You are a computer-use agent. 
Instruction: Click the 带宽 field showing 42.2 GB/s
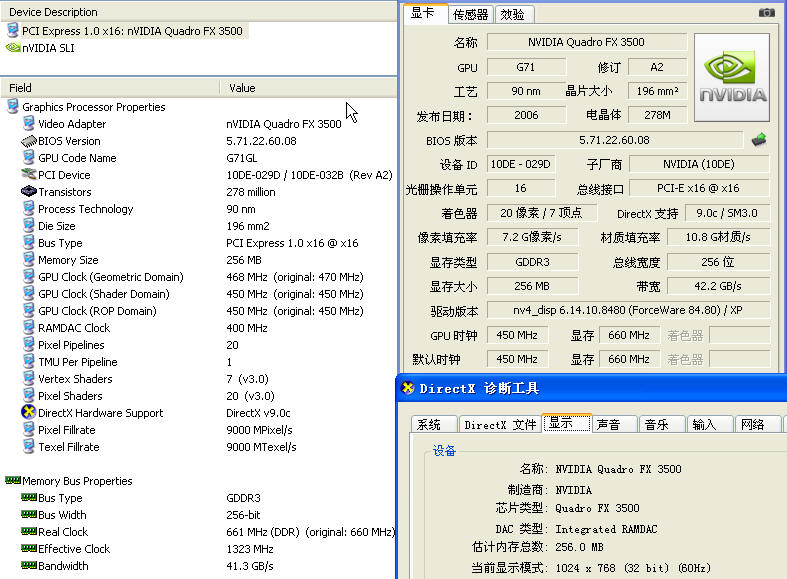[718, 286]
